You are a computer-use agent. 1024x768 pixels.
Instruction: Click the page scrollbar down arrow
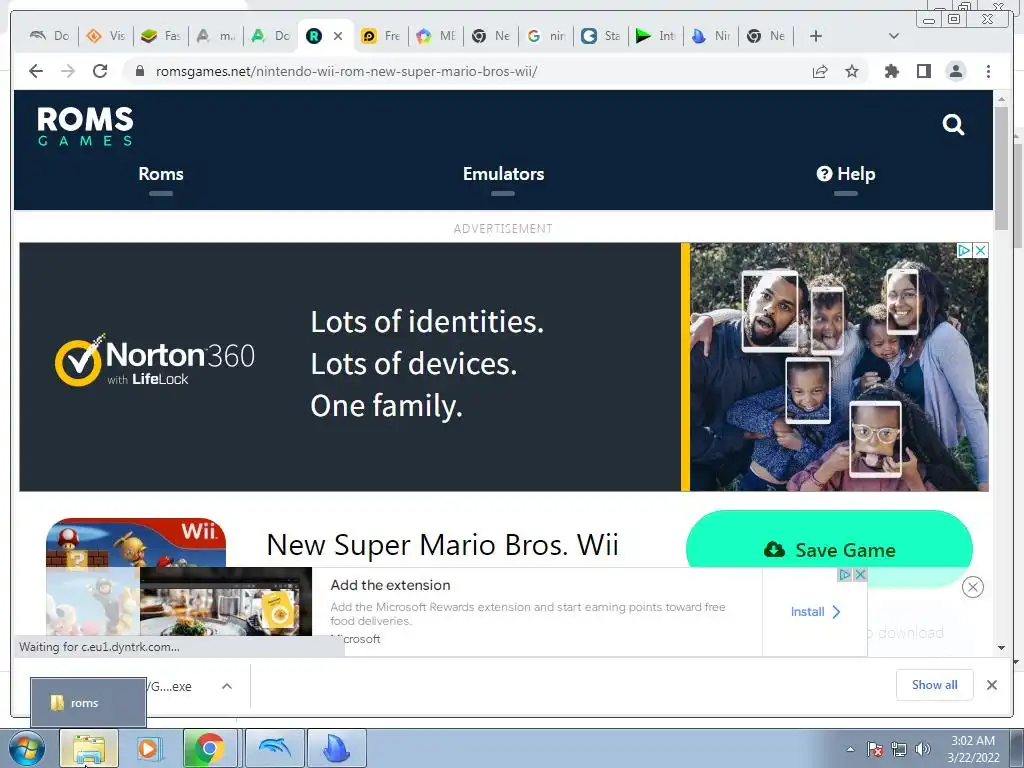pyautogui.click(x=1001, y=648)
